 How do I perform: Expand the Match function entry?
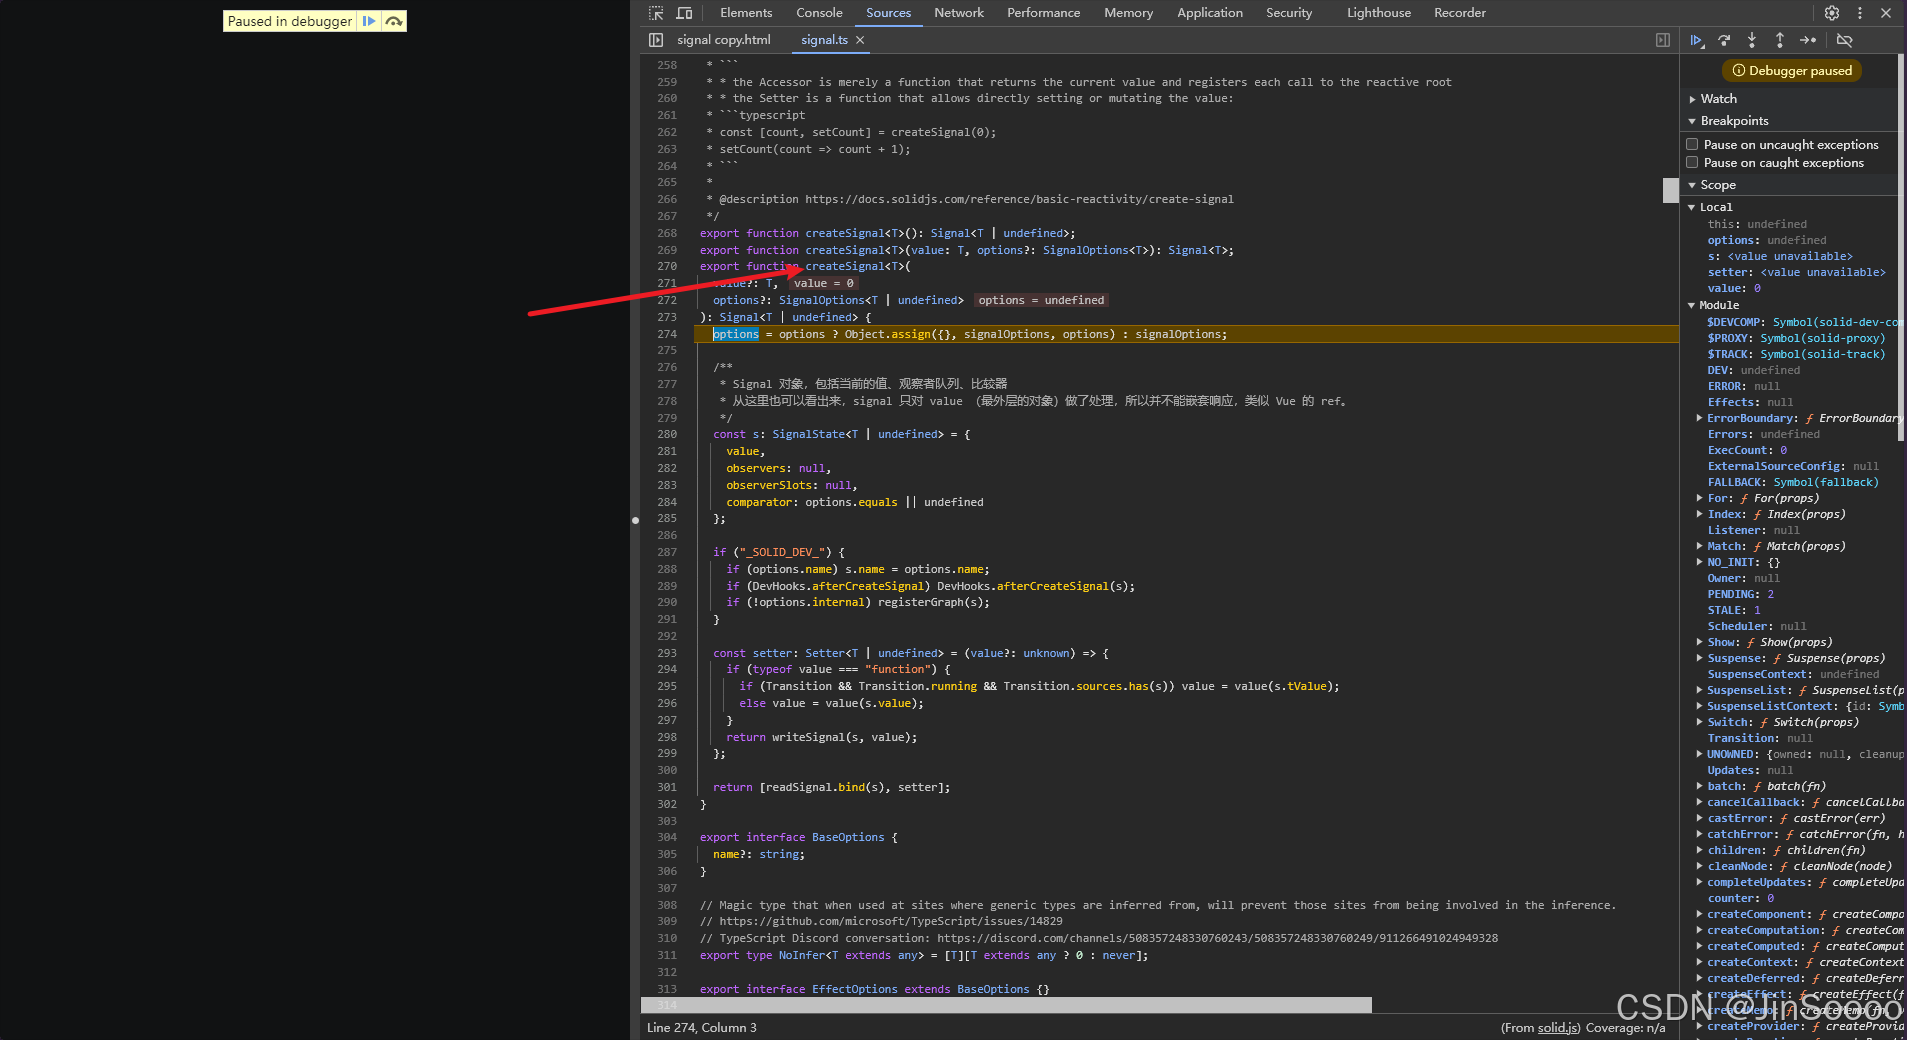click(1699, 546)
